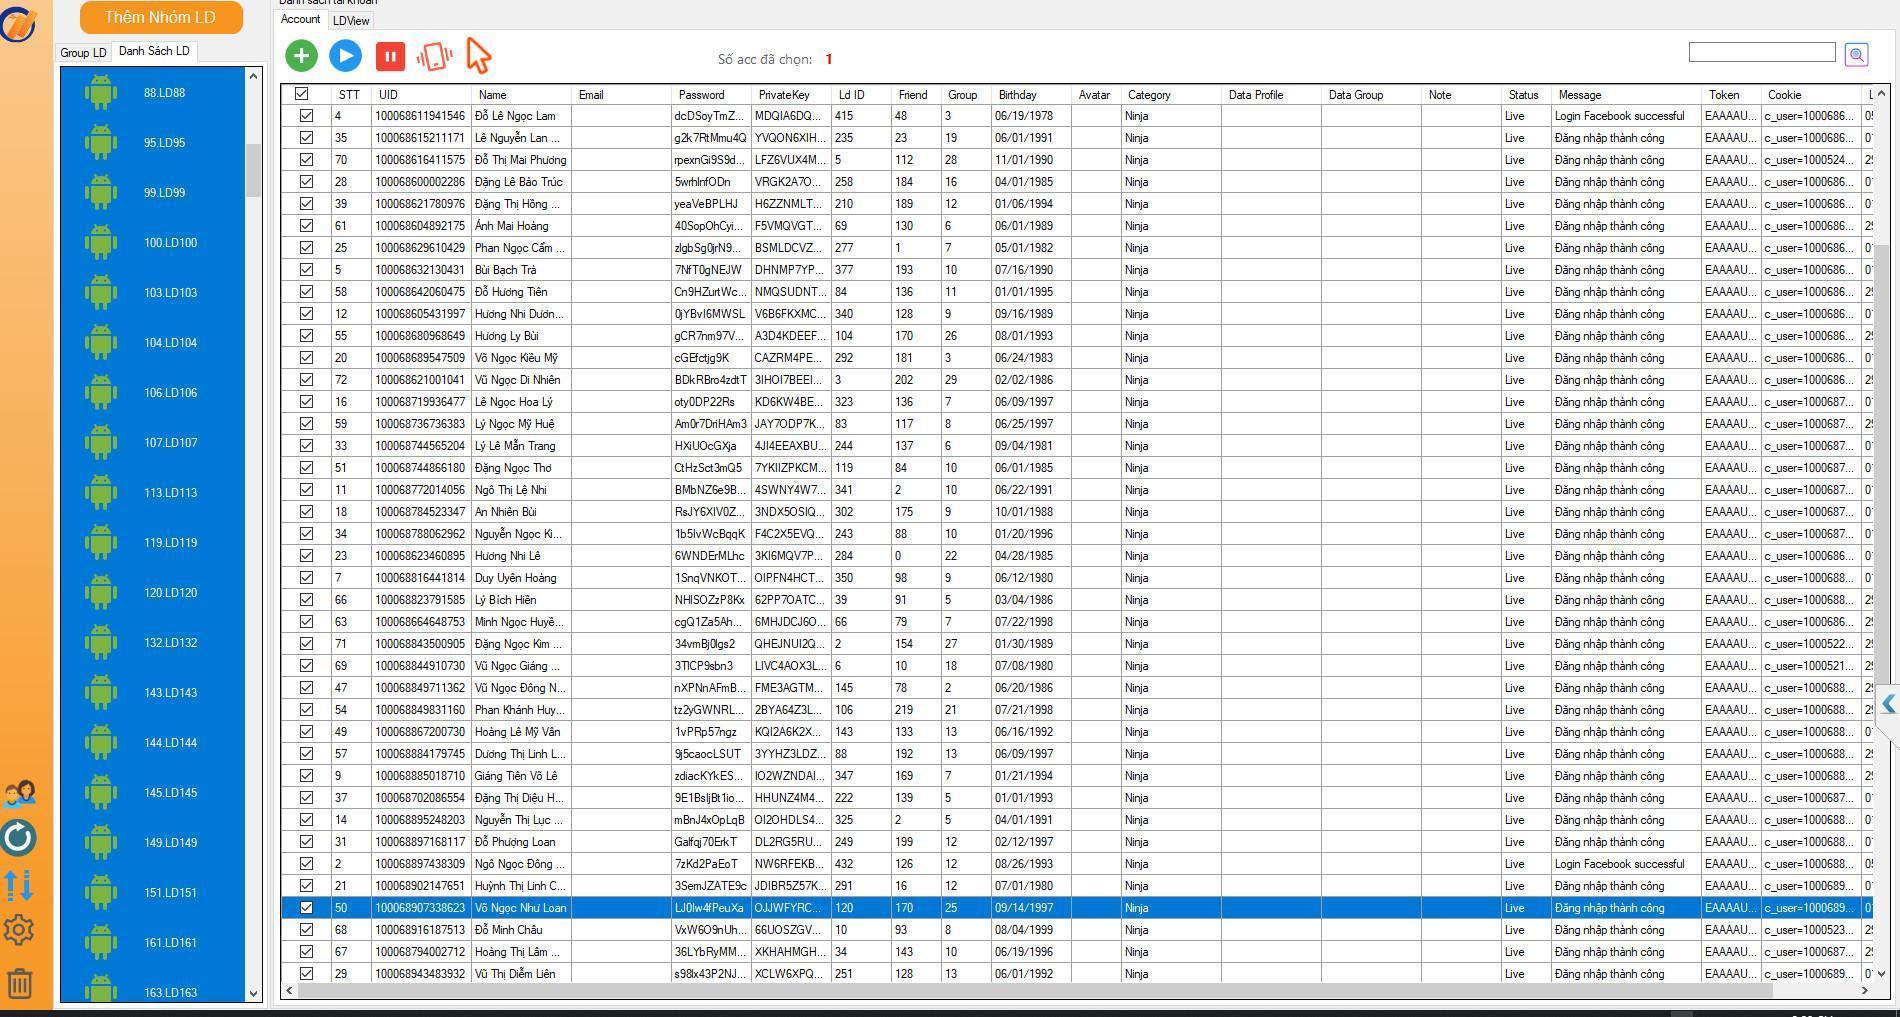Toggle the select-all checkbox in table header
1900x1017 pixels.
301,94
